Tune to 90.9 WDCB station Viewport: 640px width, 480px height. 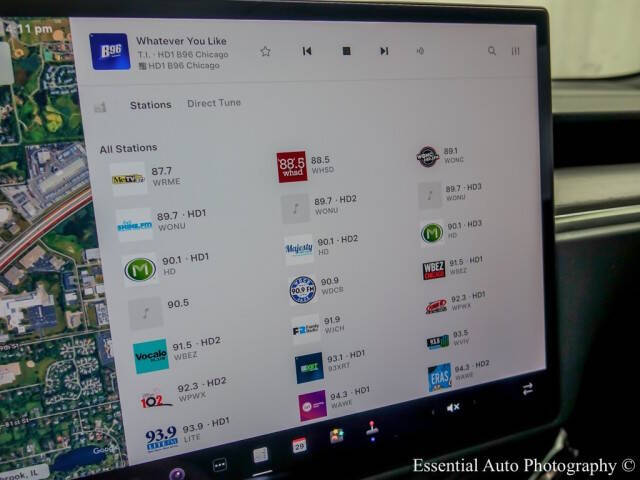316,289
